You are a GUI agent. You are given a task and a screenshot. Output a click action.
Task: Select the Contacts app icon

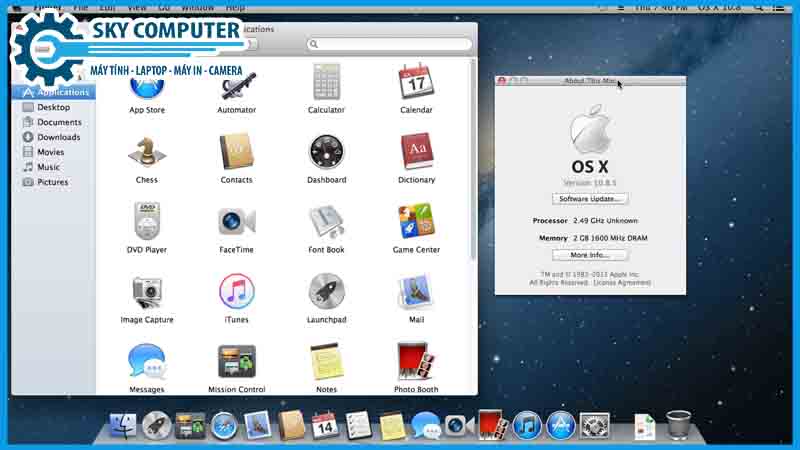237,153
